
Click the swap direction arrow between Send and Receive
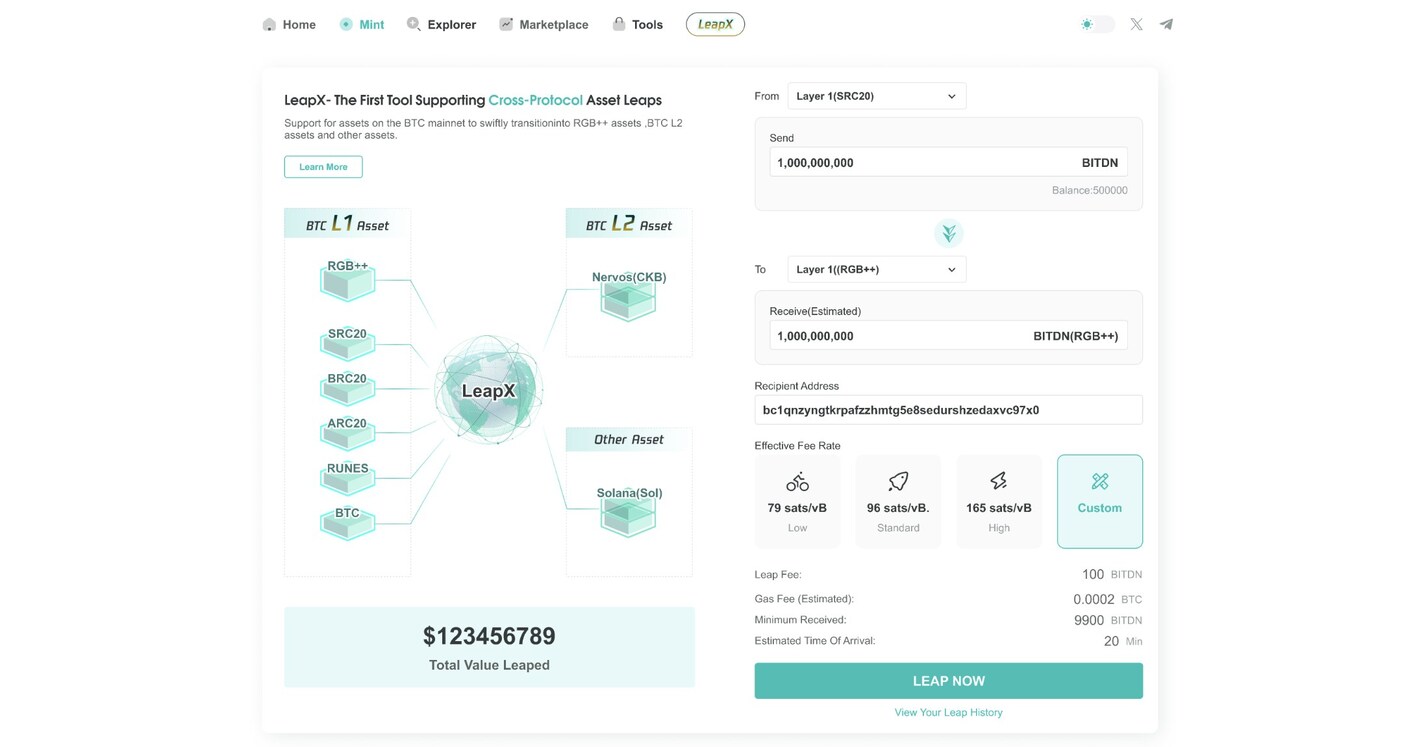point(948,233)
